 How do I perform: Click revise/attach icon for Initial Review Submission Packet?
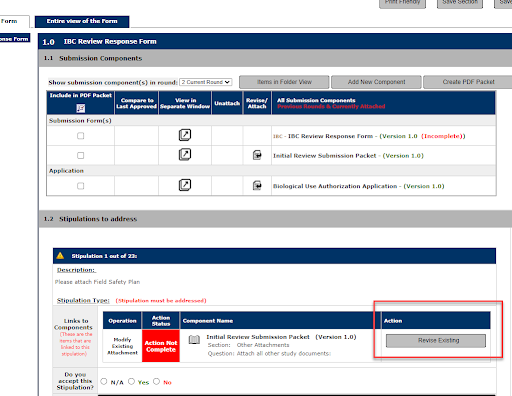click(x=257, y=155)
